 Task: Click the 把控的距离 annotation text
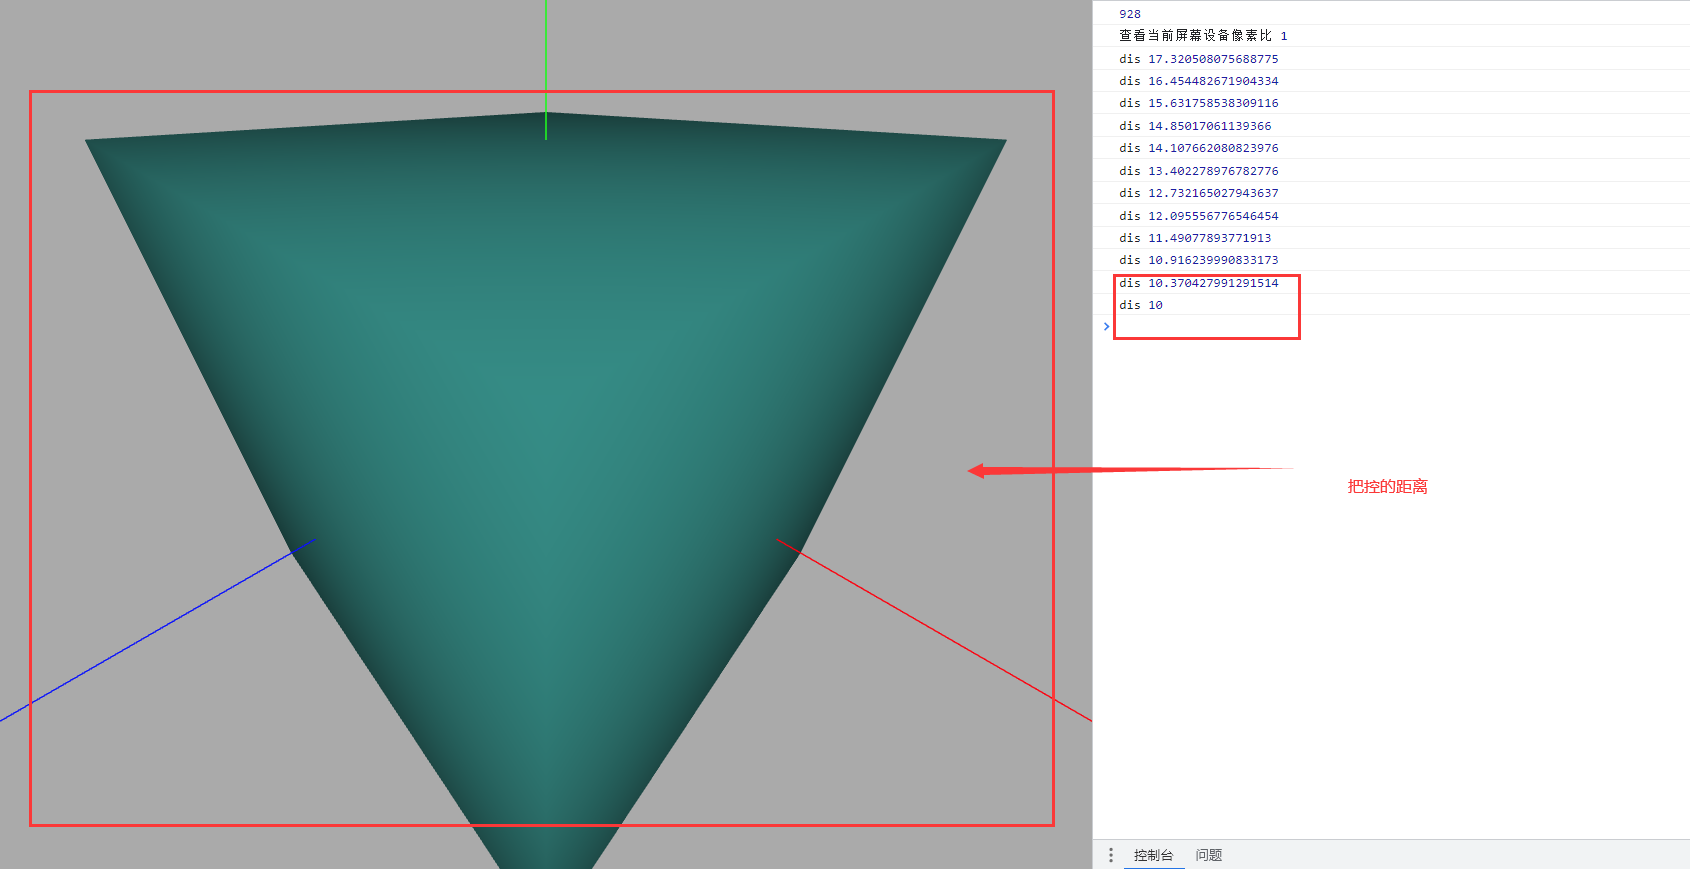tap(1387, 487)
